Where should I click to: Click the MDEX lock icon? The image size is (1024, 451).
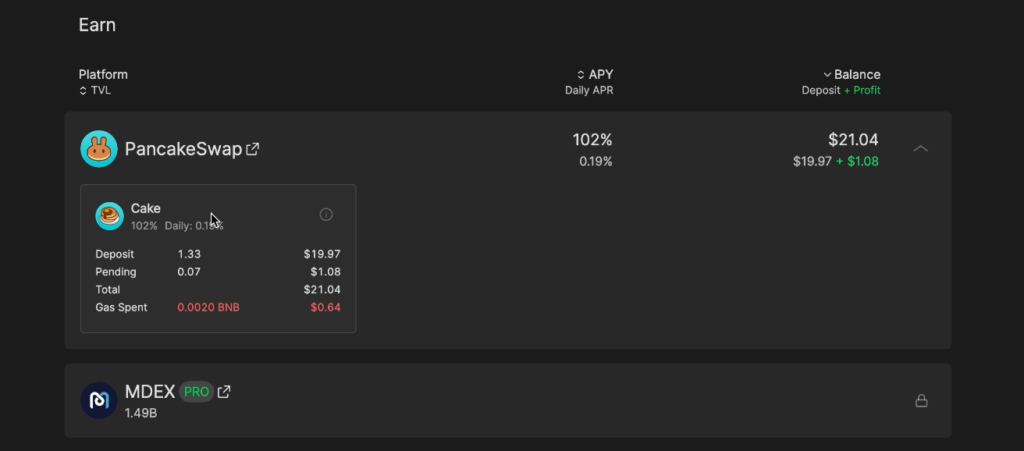pos(921,401)
